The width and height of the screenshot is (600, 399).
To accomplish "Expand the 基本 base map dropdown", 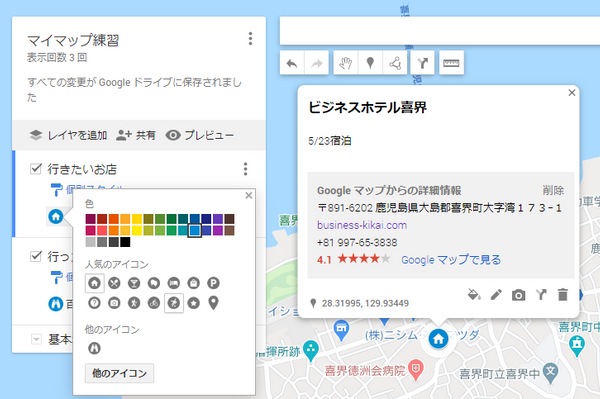I will tap(36, 339).
